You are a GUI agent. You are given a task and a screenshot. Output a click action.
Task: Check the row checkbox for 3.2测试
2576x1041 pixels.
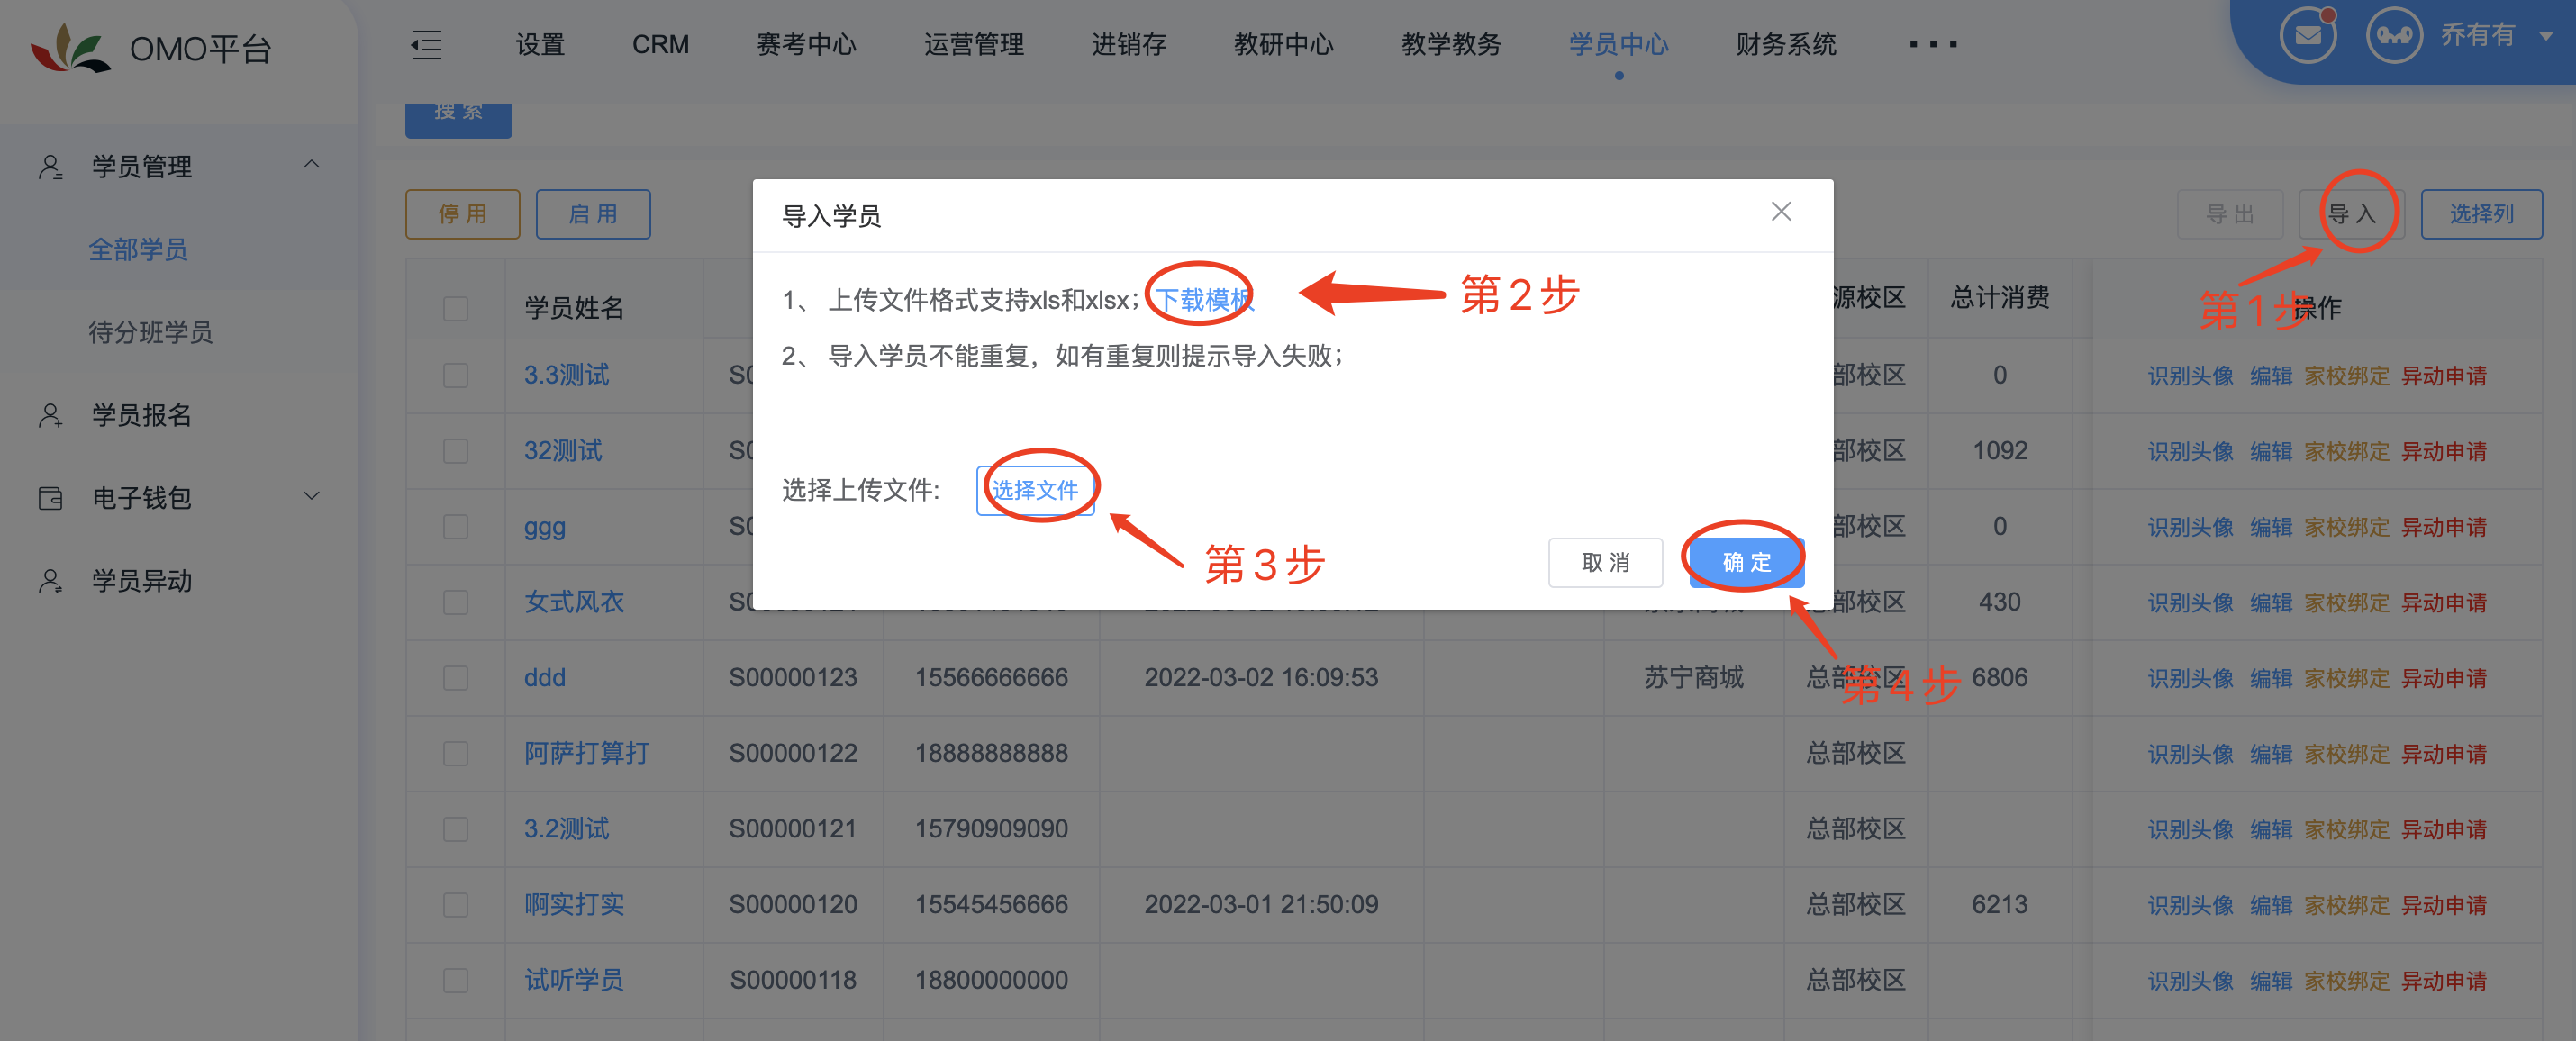[456, 829]
